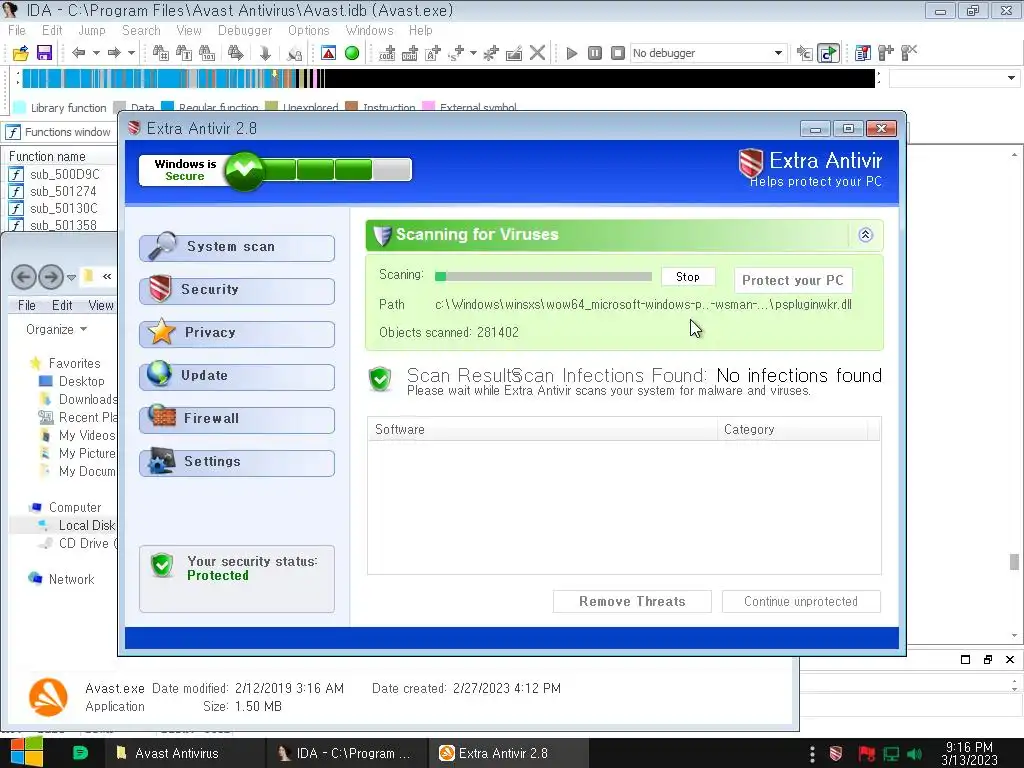Open the Windows Start button
The image size is (1024, 768).
(x=26, y=753)
